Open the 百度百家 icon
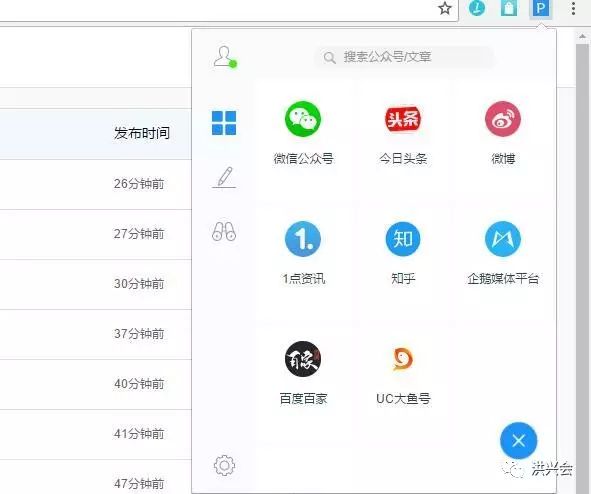 tap(303, 359)
